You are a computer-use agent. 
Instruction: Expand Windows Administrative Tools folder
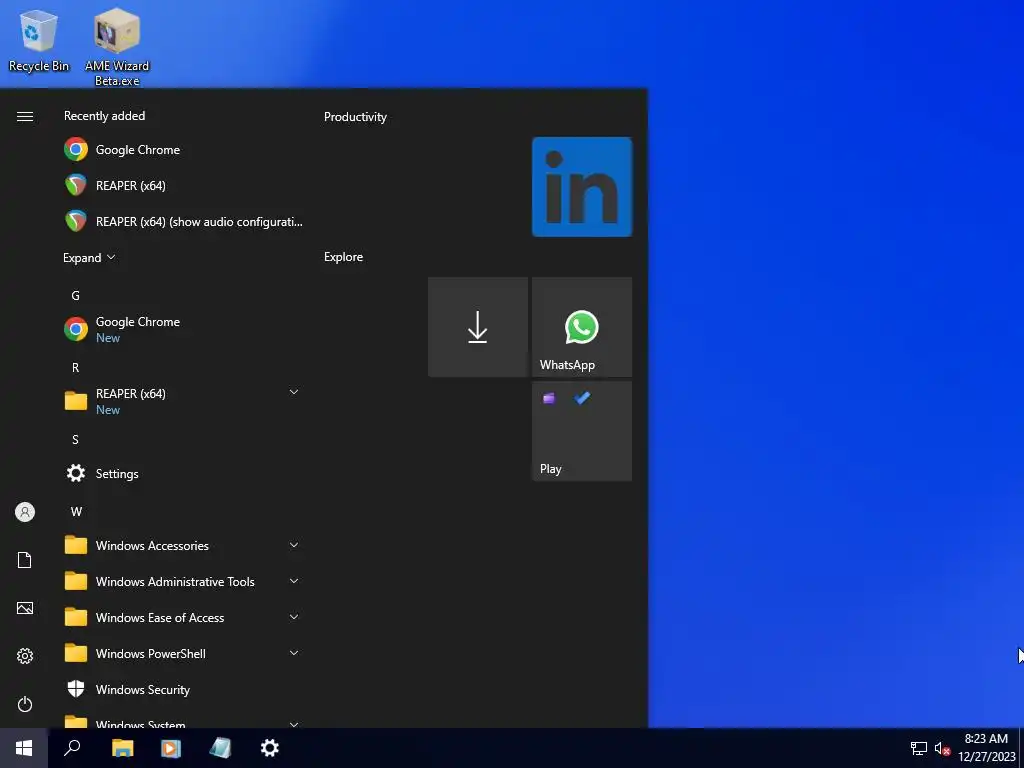pyautogui.click(x=183, y=581)
